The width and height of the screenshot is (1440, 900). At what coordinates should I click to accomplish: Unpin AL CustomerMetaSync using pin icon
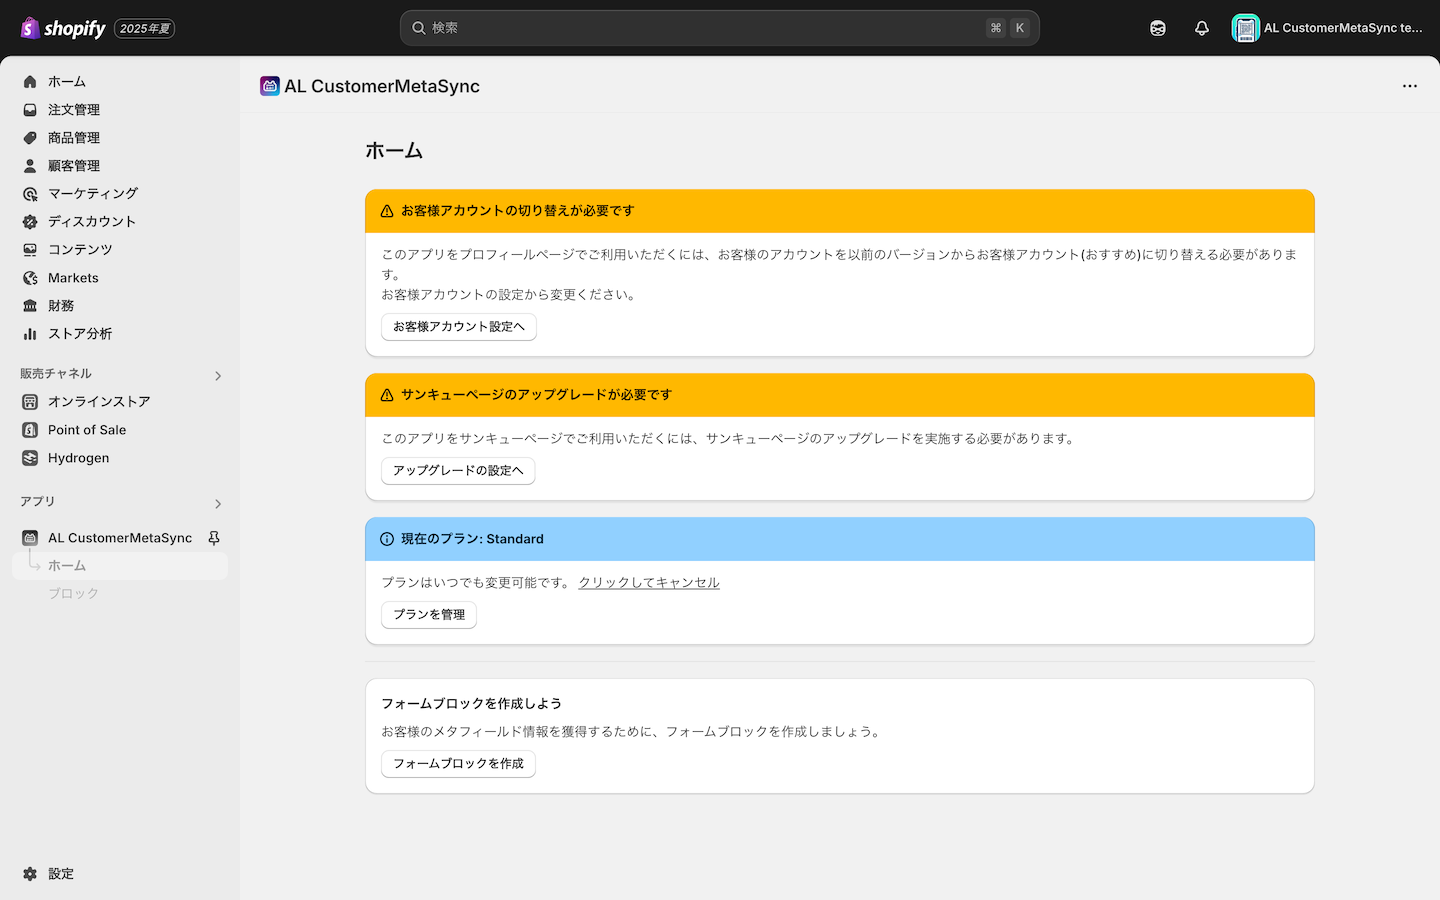pos(214,538)
